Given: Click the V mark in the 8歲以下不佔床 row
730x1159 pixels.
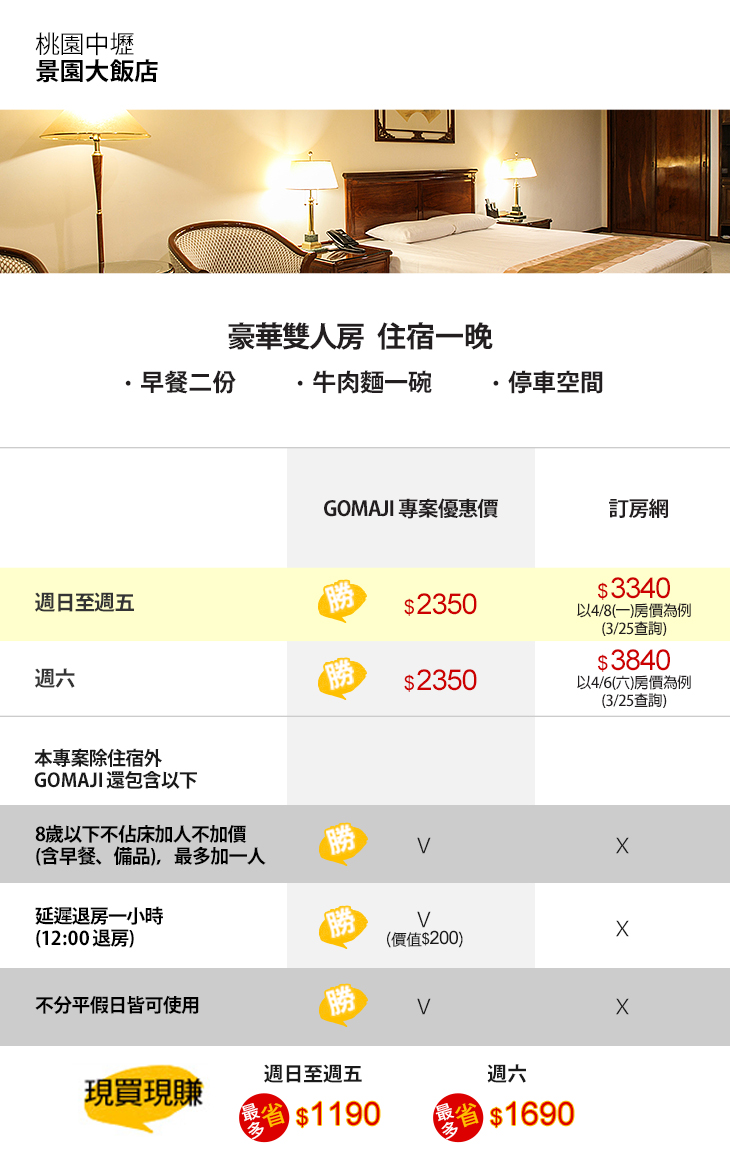Looking at the screenshot, I should pos(424,846).
